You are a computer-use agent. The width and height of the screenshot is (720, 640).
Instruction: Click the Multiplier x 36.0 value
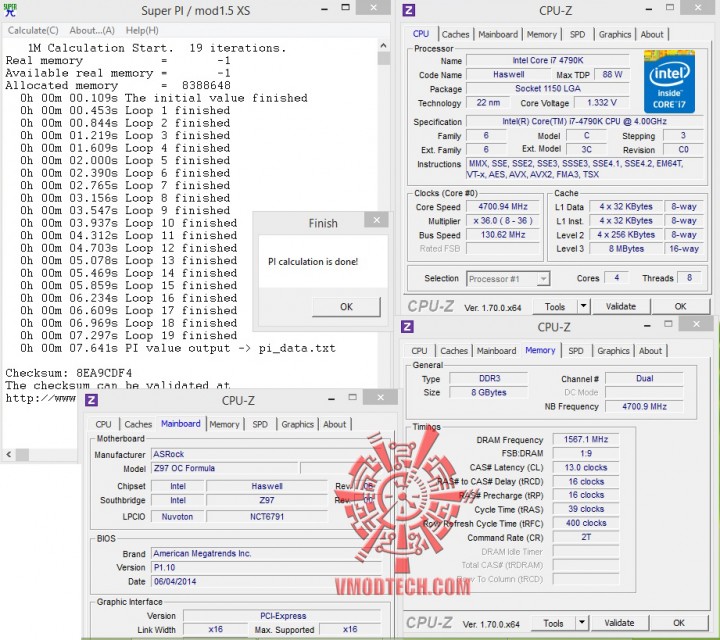point(503,221)
